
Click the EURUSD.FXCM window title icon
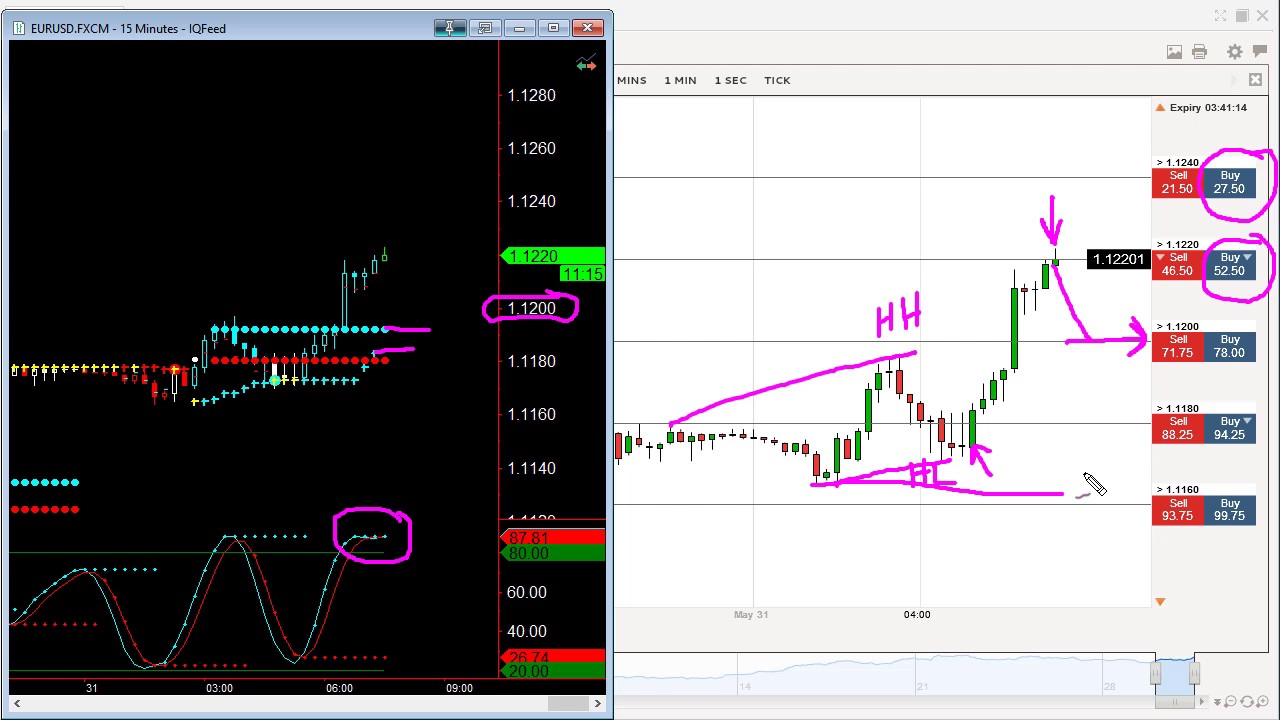click(20, 28)
